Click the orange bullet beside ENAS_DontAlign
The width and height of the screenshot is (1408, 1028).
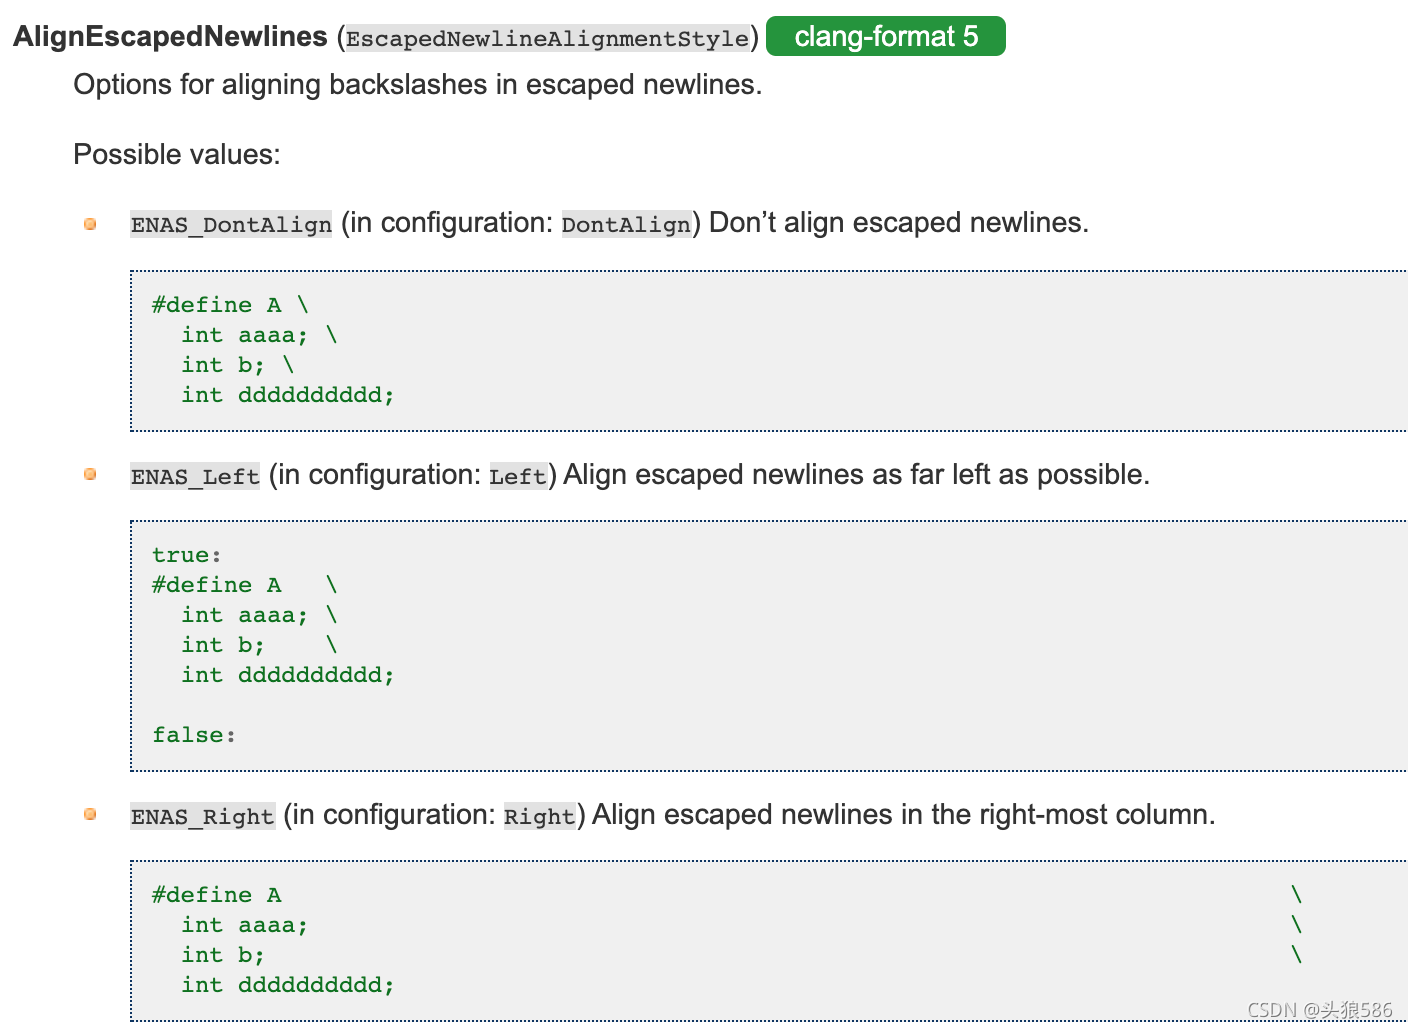click(90, 224)
